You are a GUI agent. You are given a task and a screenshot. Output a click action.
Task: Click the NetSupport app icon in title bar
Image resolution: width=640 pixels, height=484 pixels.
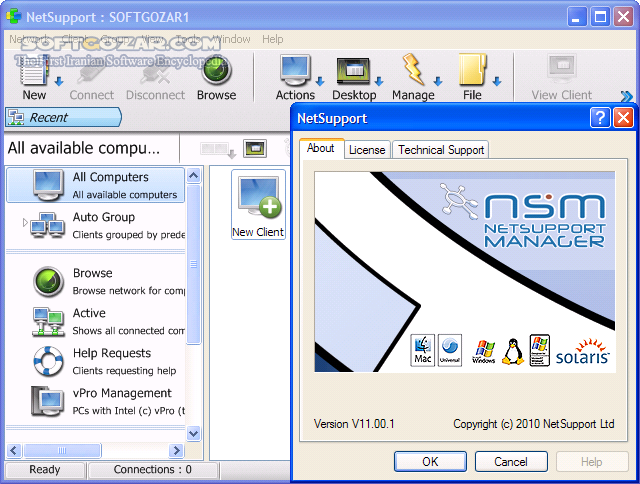click(13, 17)
